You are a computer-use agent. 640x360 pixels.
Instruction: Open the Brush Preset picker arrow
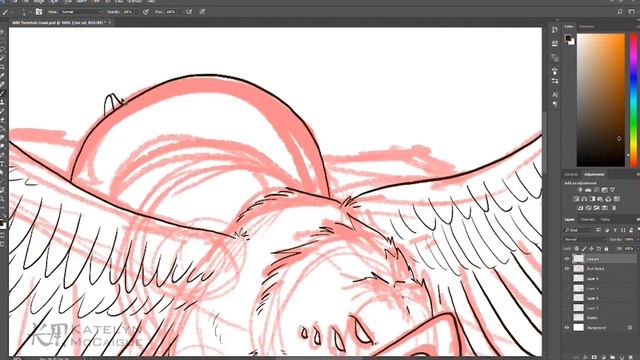pyautogui.click(x=31, y=12)
